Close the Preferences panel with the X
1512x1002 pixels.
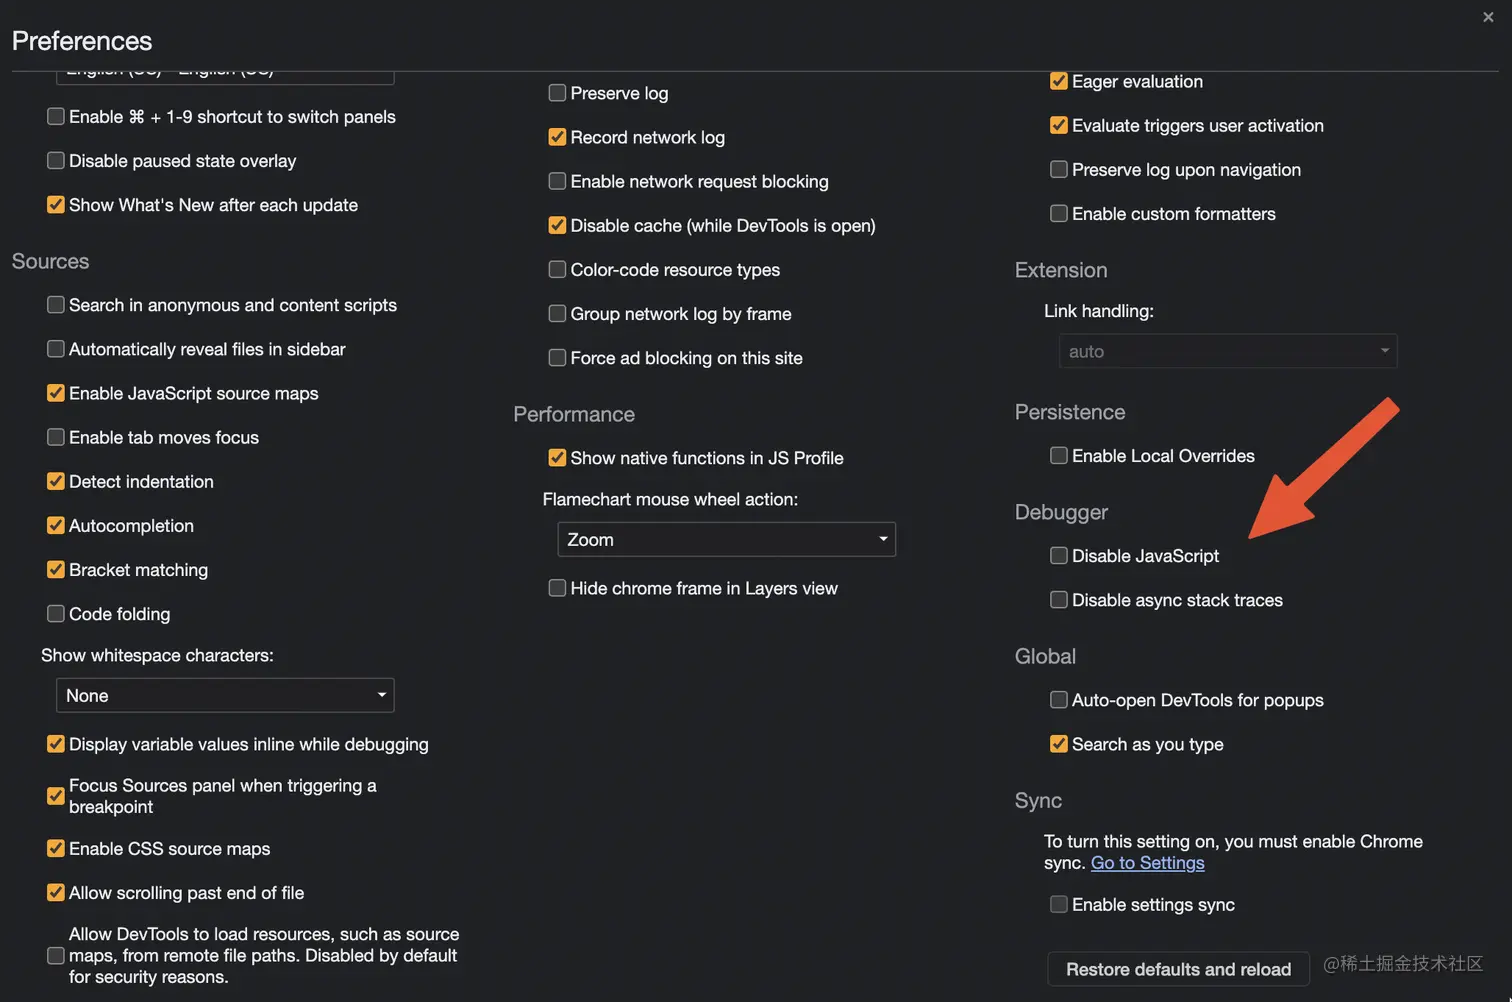(x=1488, y=17)
